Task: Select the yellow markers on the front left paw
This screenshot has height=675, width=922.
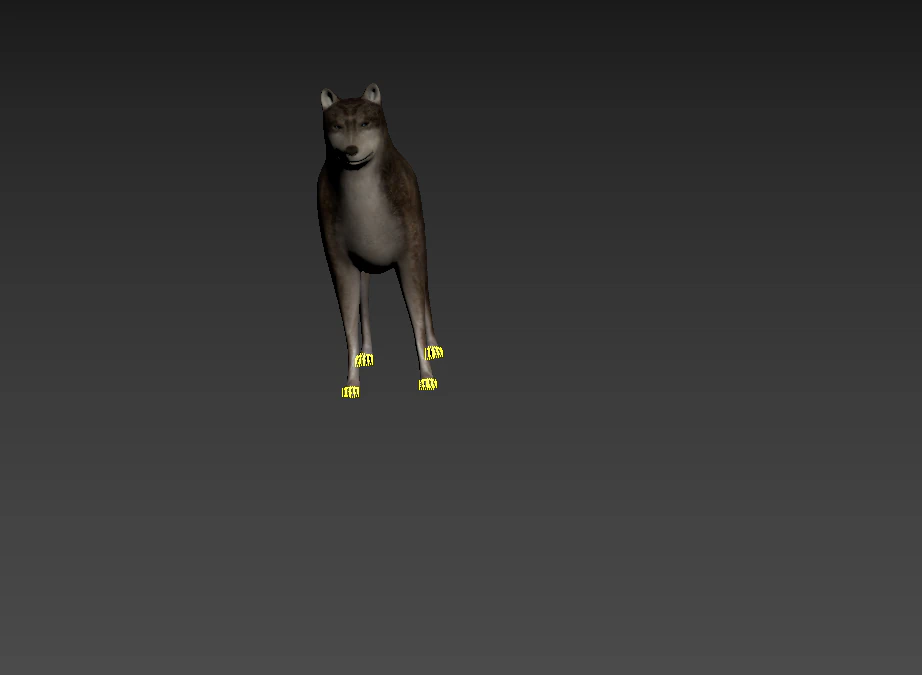Action: (429, 383)
